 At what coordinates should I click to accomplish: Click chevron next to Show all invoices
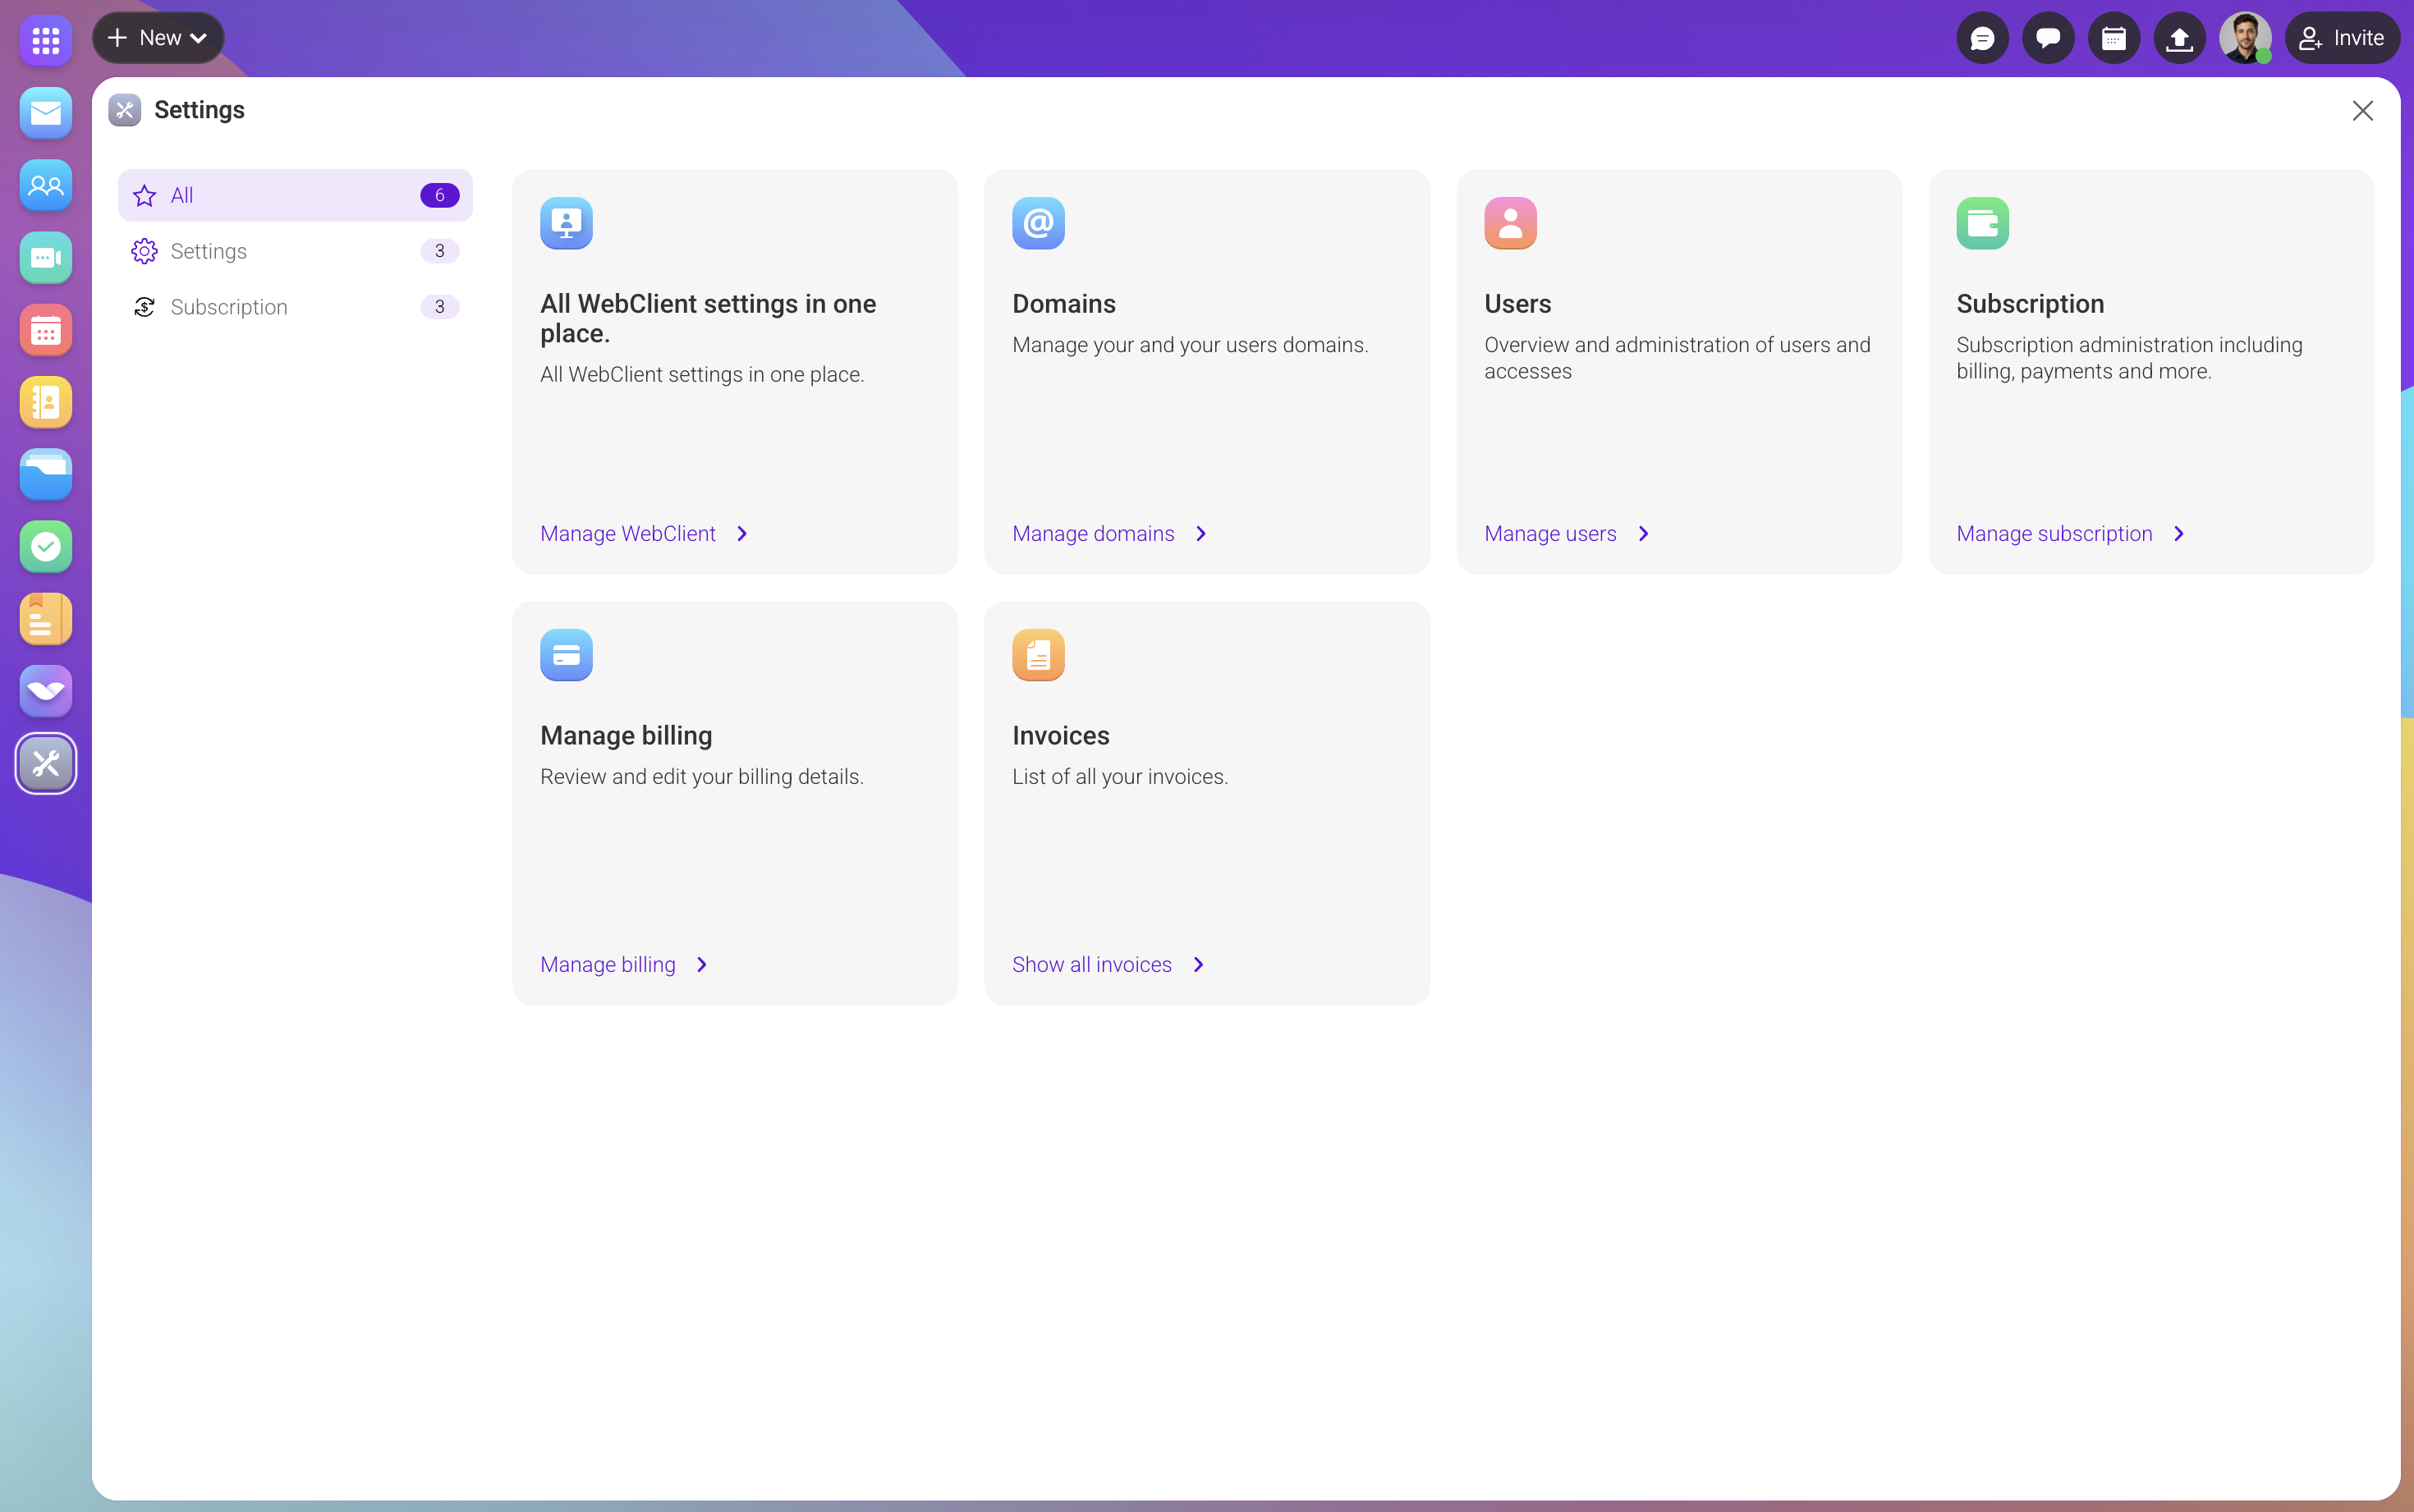click(1198, 965)
